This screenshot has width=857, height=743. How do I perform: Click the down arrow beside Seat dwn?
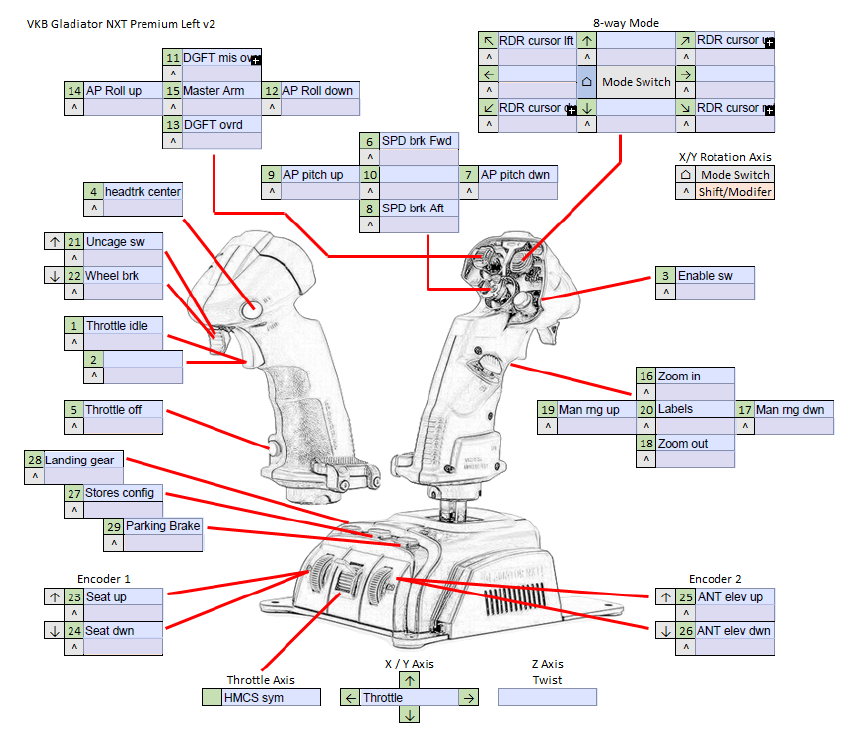tap(53, 631)
